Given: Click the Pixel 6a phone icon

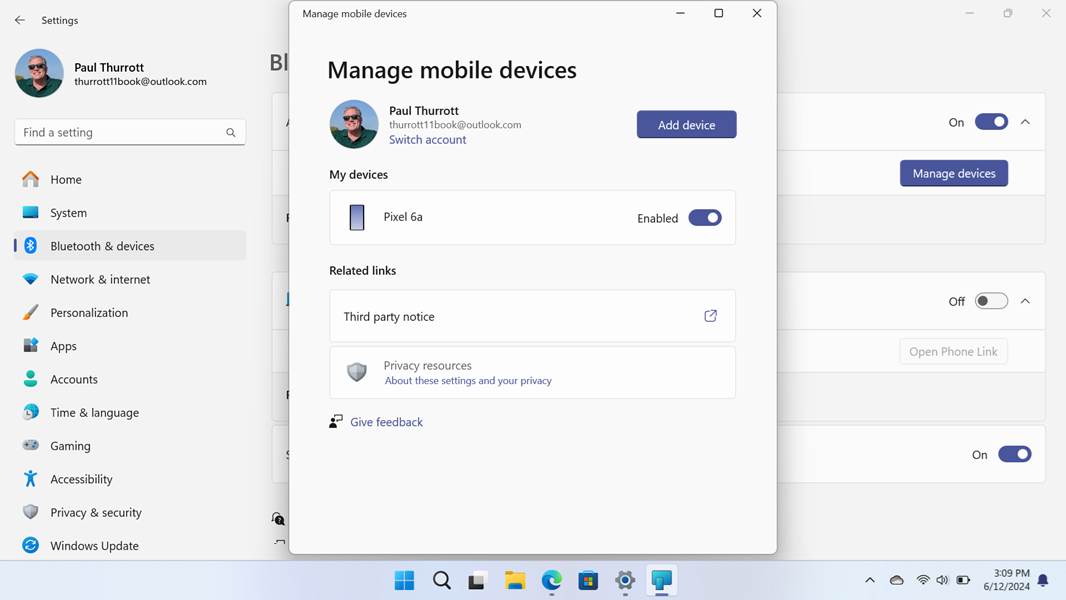Looking at the screenshot, I should pyautogui.click(x=357, y=217).
